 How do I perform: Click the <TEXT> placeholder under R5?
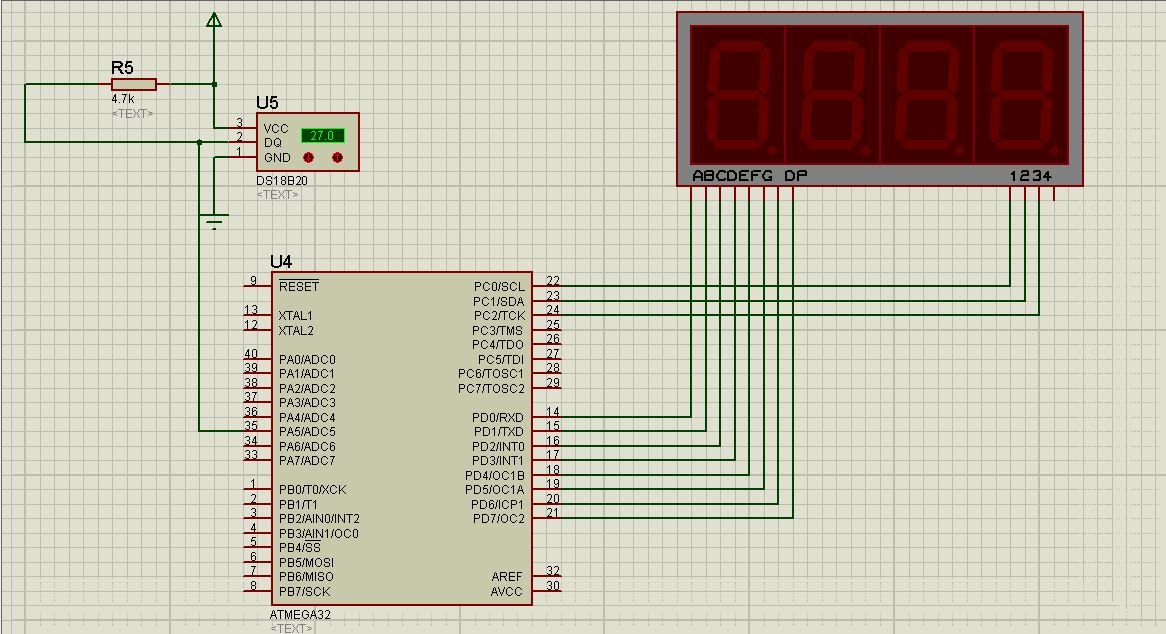(132, 114)
